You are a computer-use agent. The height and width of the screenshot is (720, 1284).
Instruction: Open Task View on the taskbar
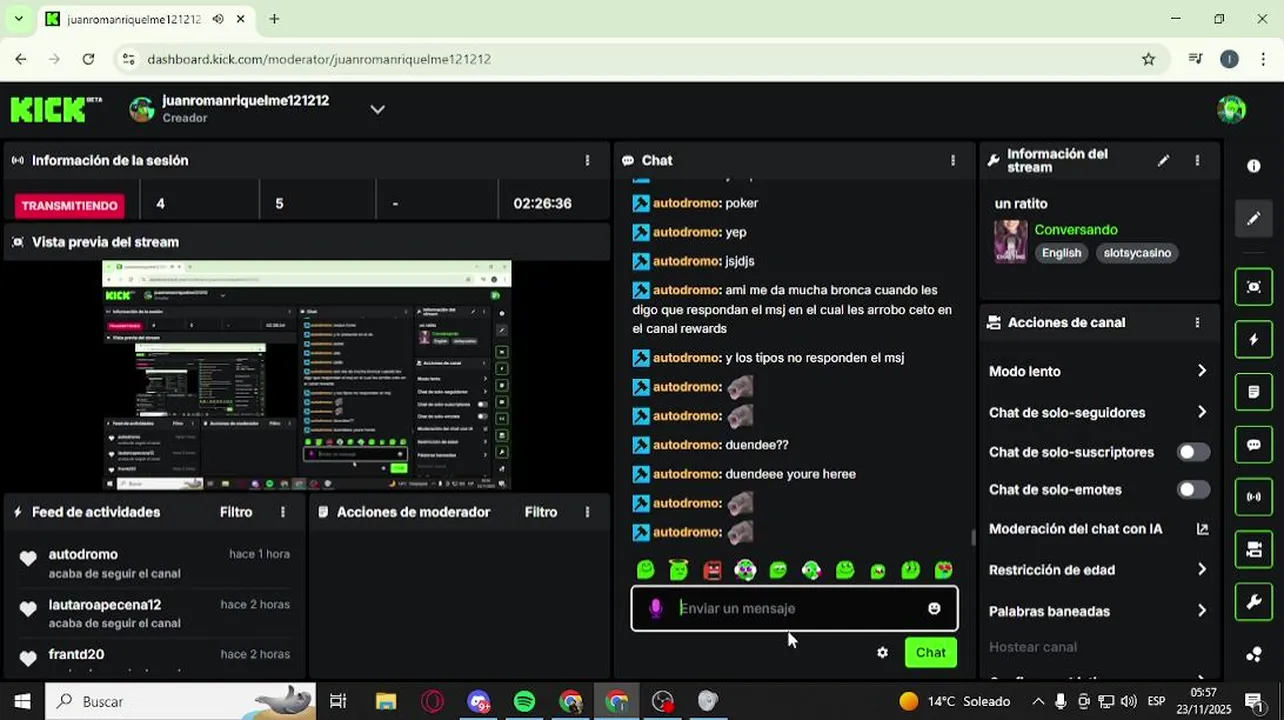pos(338,701)
